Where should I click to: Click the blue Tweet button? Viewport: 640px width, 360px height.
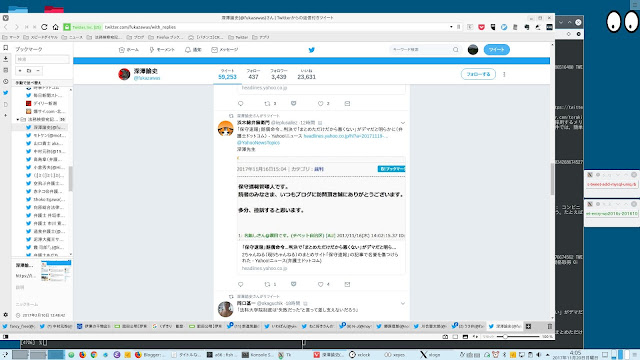[x=496, y=50]
